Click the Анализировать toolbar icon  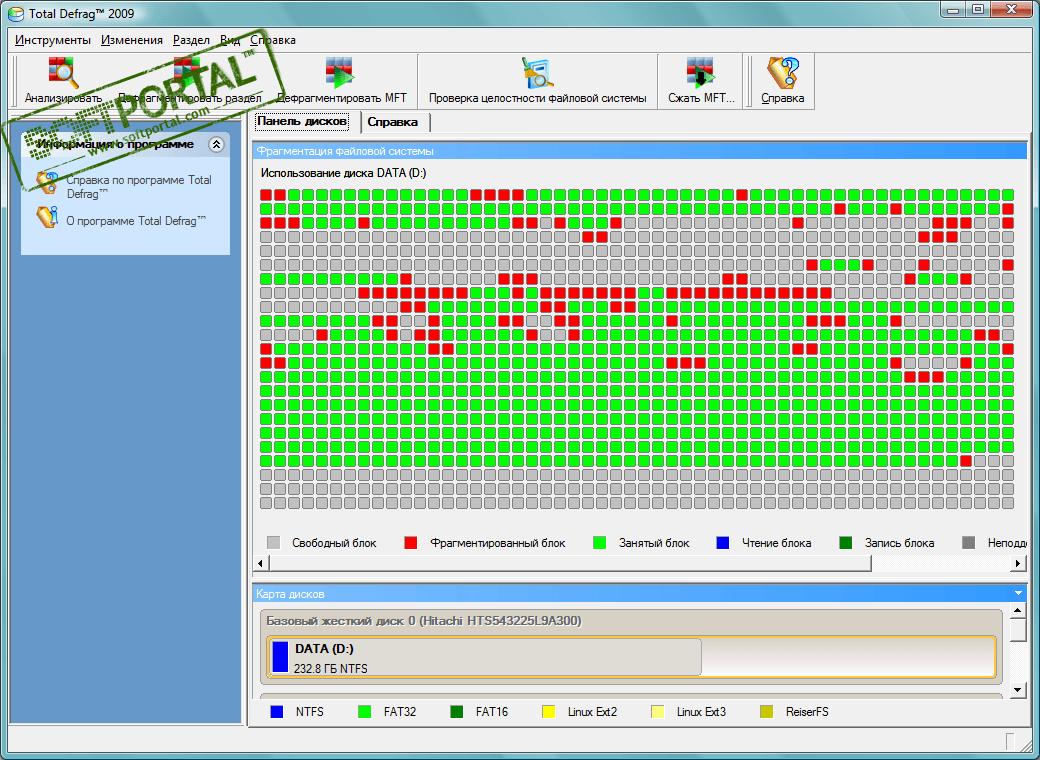[63, 73]
